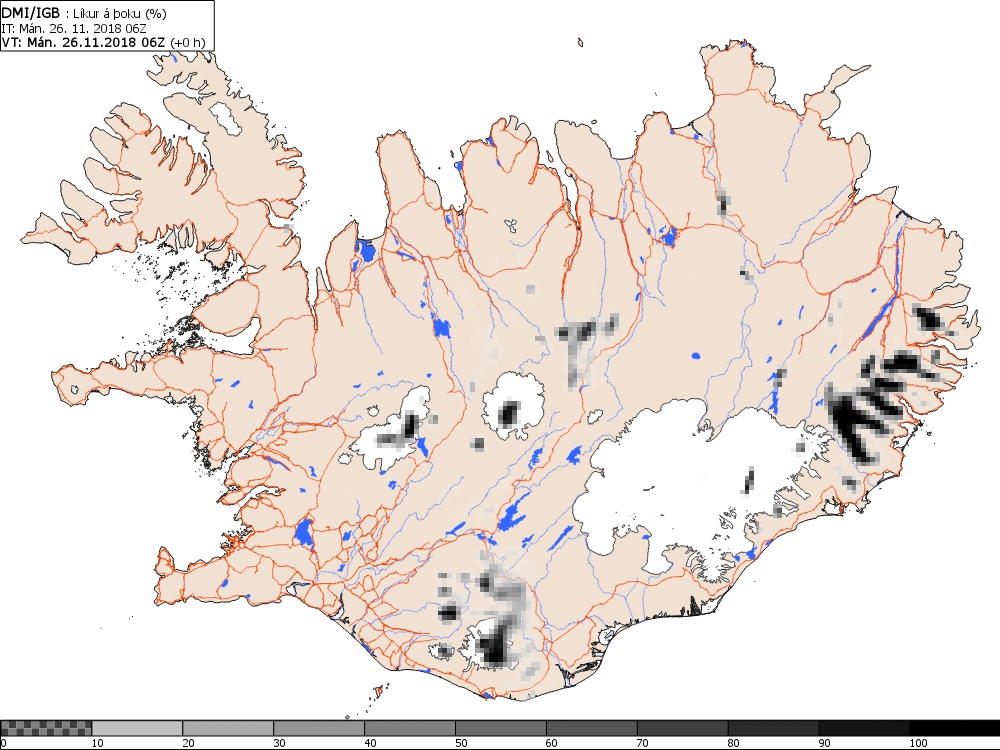
Task: Click the 'VT: Mán. 26.11.2018 06Z' line
Action: tap(84, 42)
